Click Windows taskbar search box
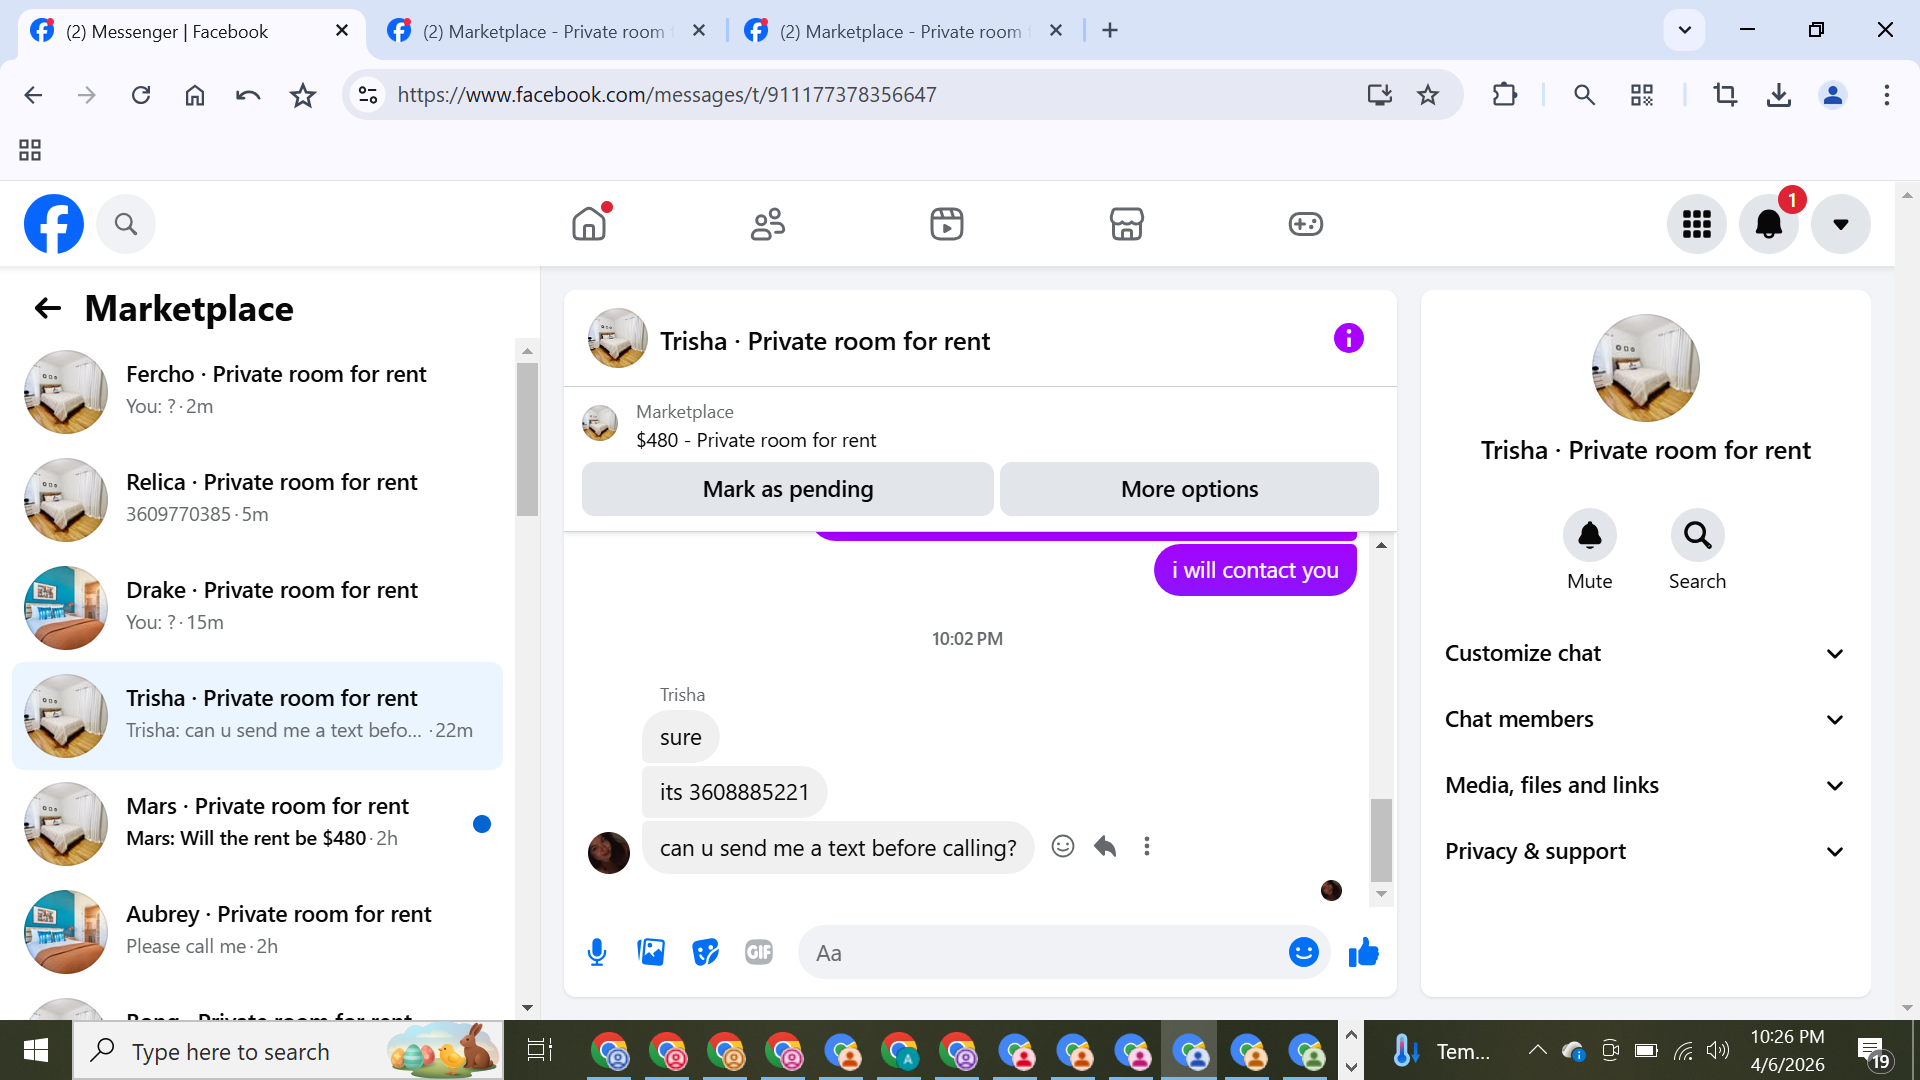Viewport: 1920px width, 1080px height. click(x=288, y=1051)
